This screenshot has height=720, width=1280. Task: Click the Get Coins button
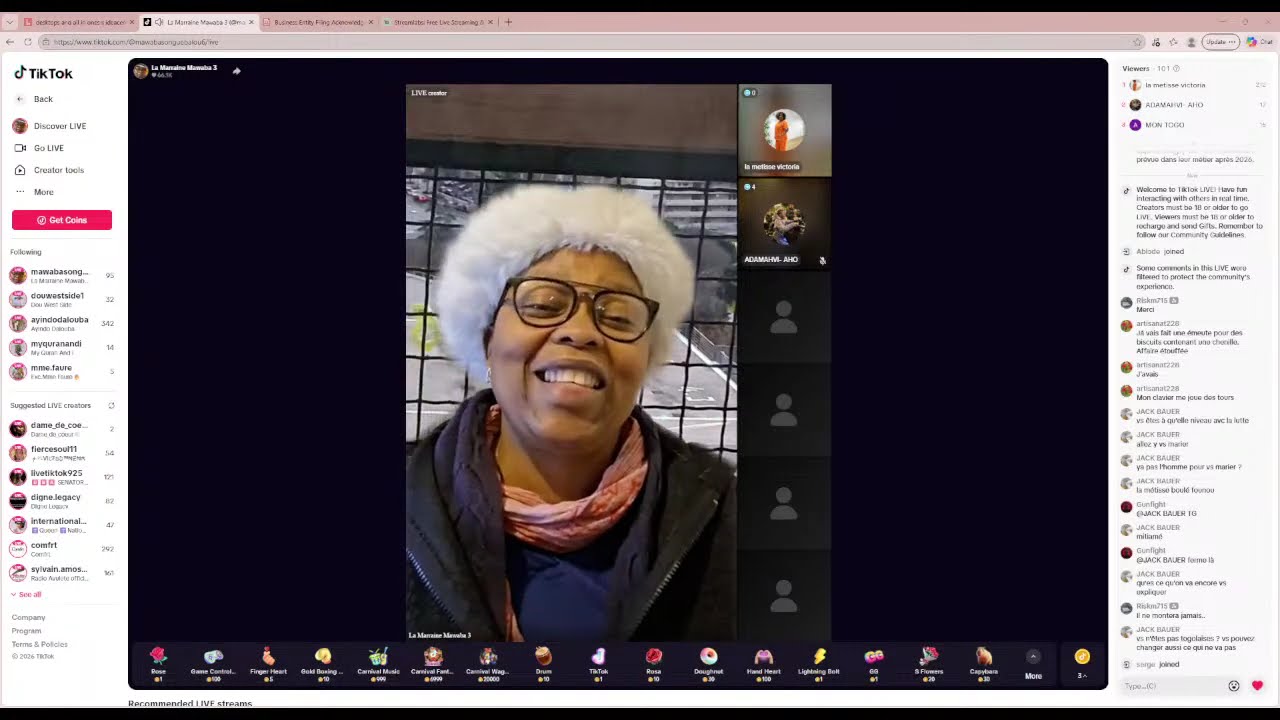point(62,220)
